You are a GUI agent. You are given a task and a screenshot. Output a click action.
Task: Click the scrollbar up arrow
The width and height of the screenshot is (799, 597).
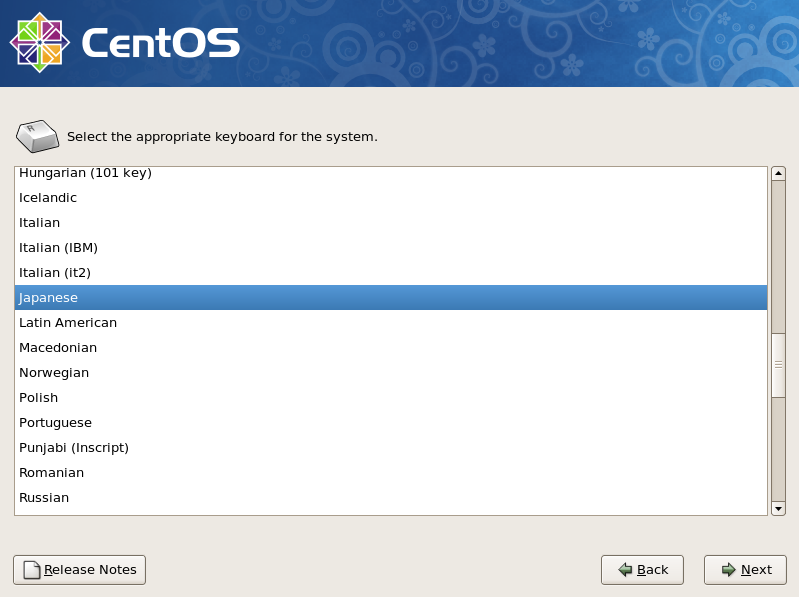[x=778, y=174]
